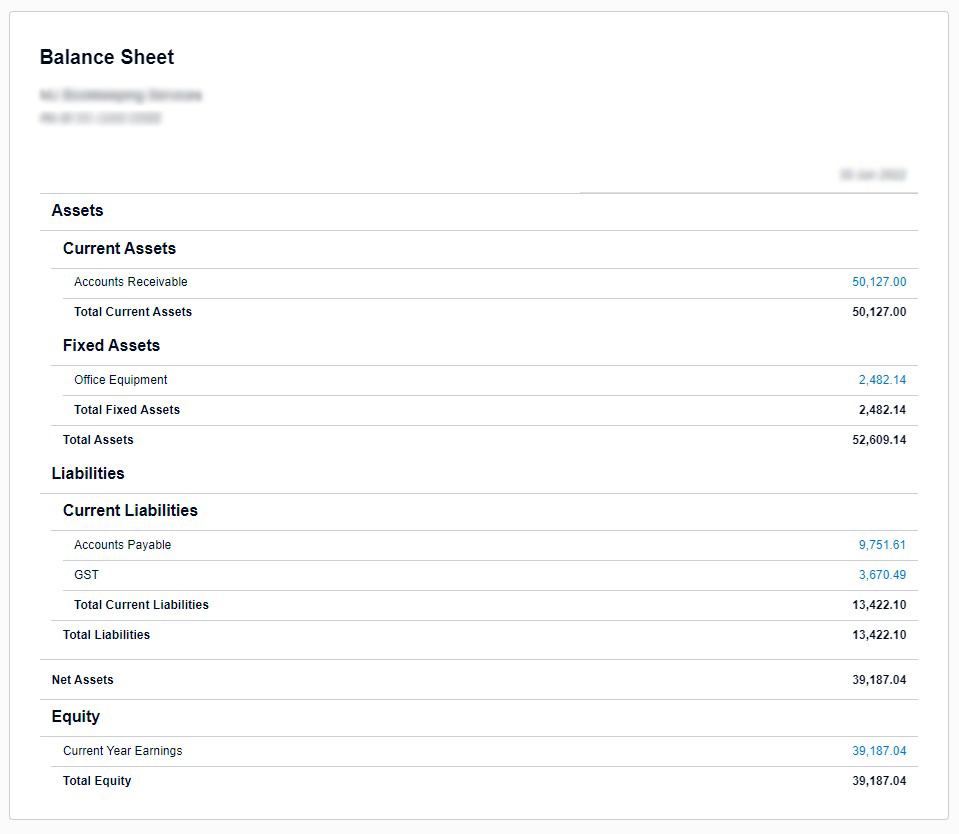Click the Total Assets value 52,609.14

pyautogui.click(x=879, y=440)
